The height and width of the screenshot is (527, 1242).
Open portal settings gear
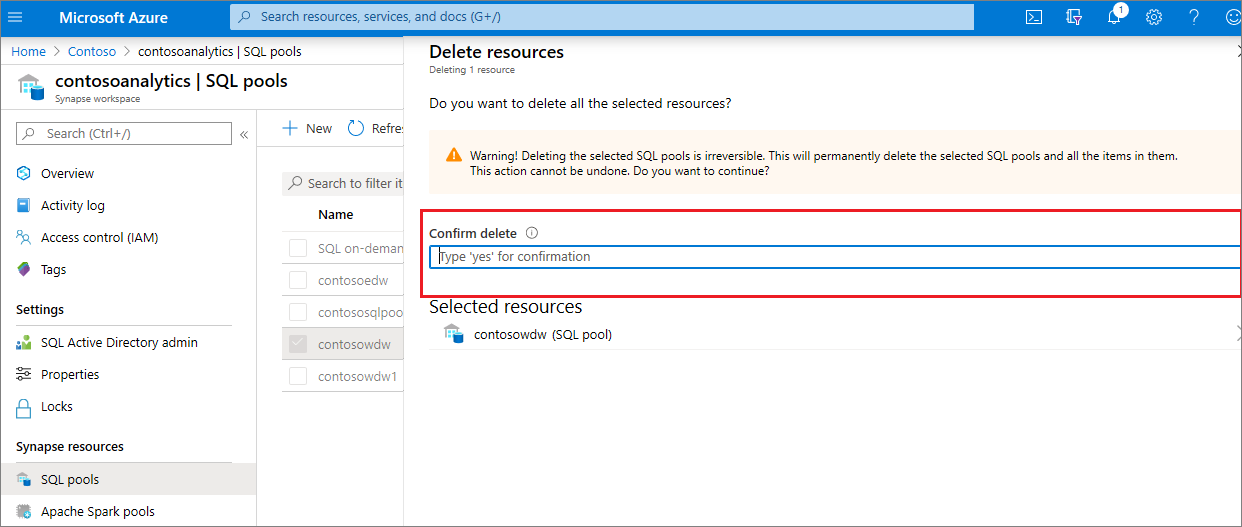click(x=1154, y=17)
